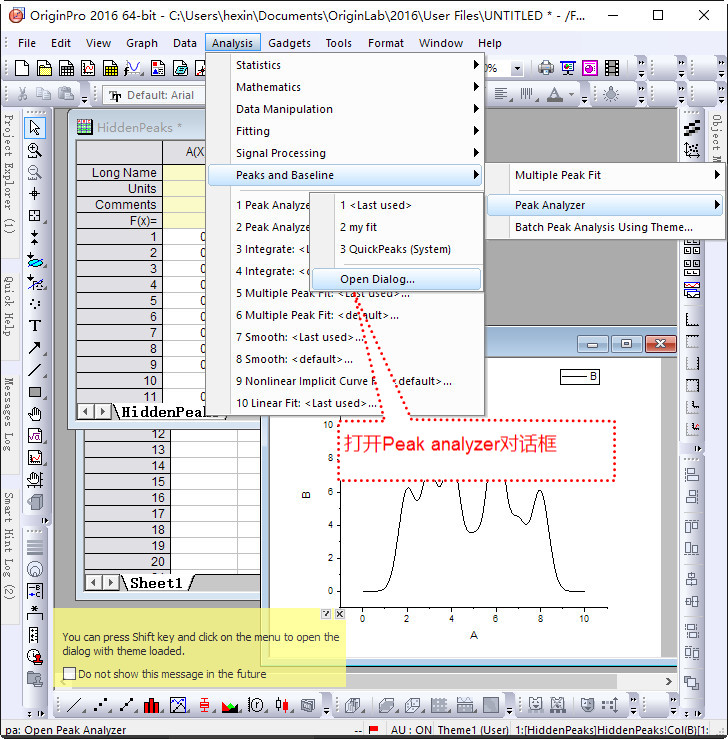Choose Batch Peak Analysis Using Theme

(x=603, y=227)
